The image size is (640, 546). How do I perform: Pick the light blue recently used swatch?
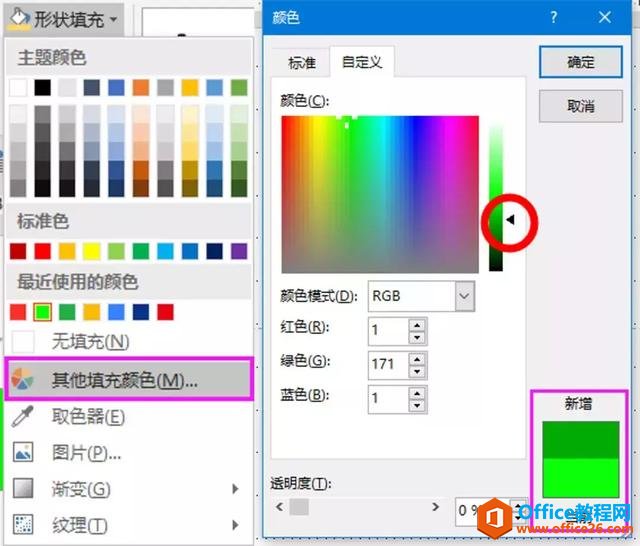click(x=116, y=312)
